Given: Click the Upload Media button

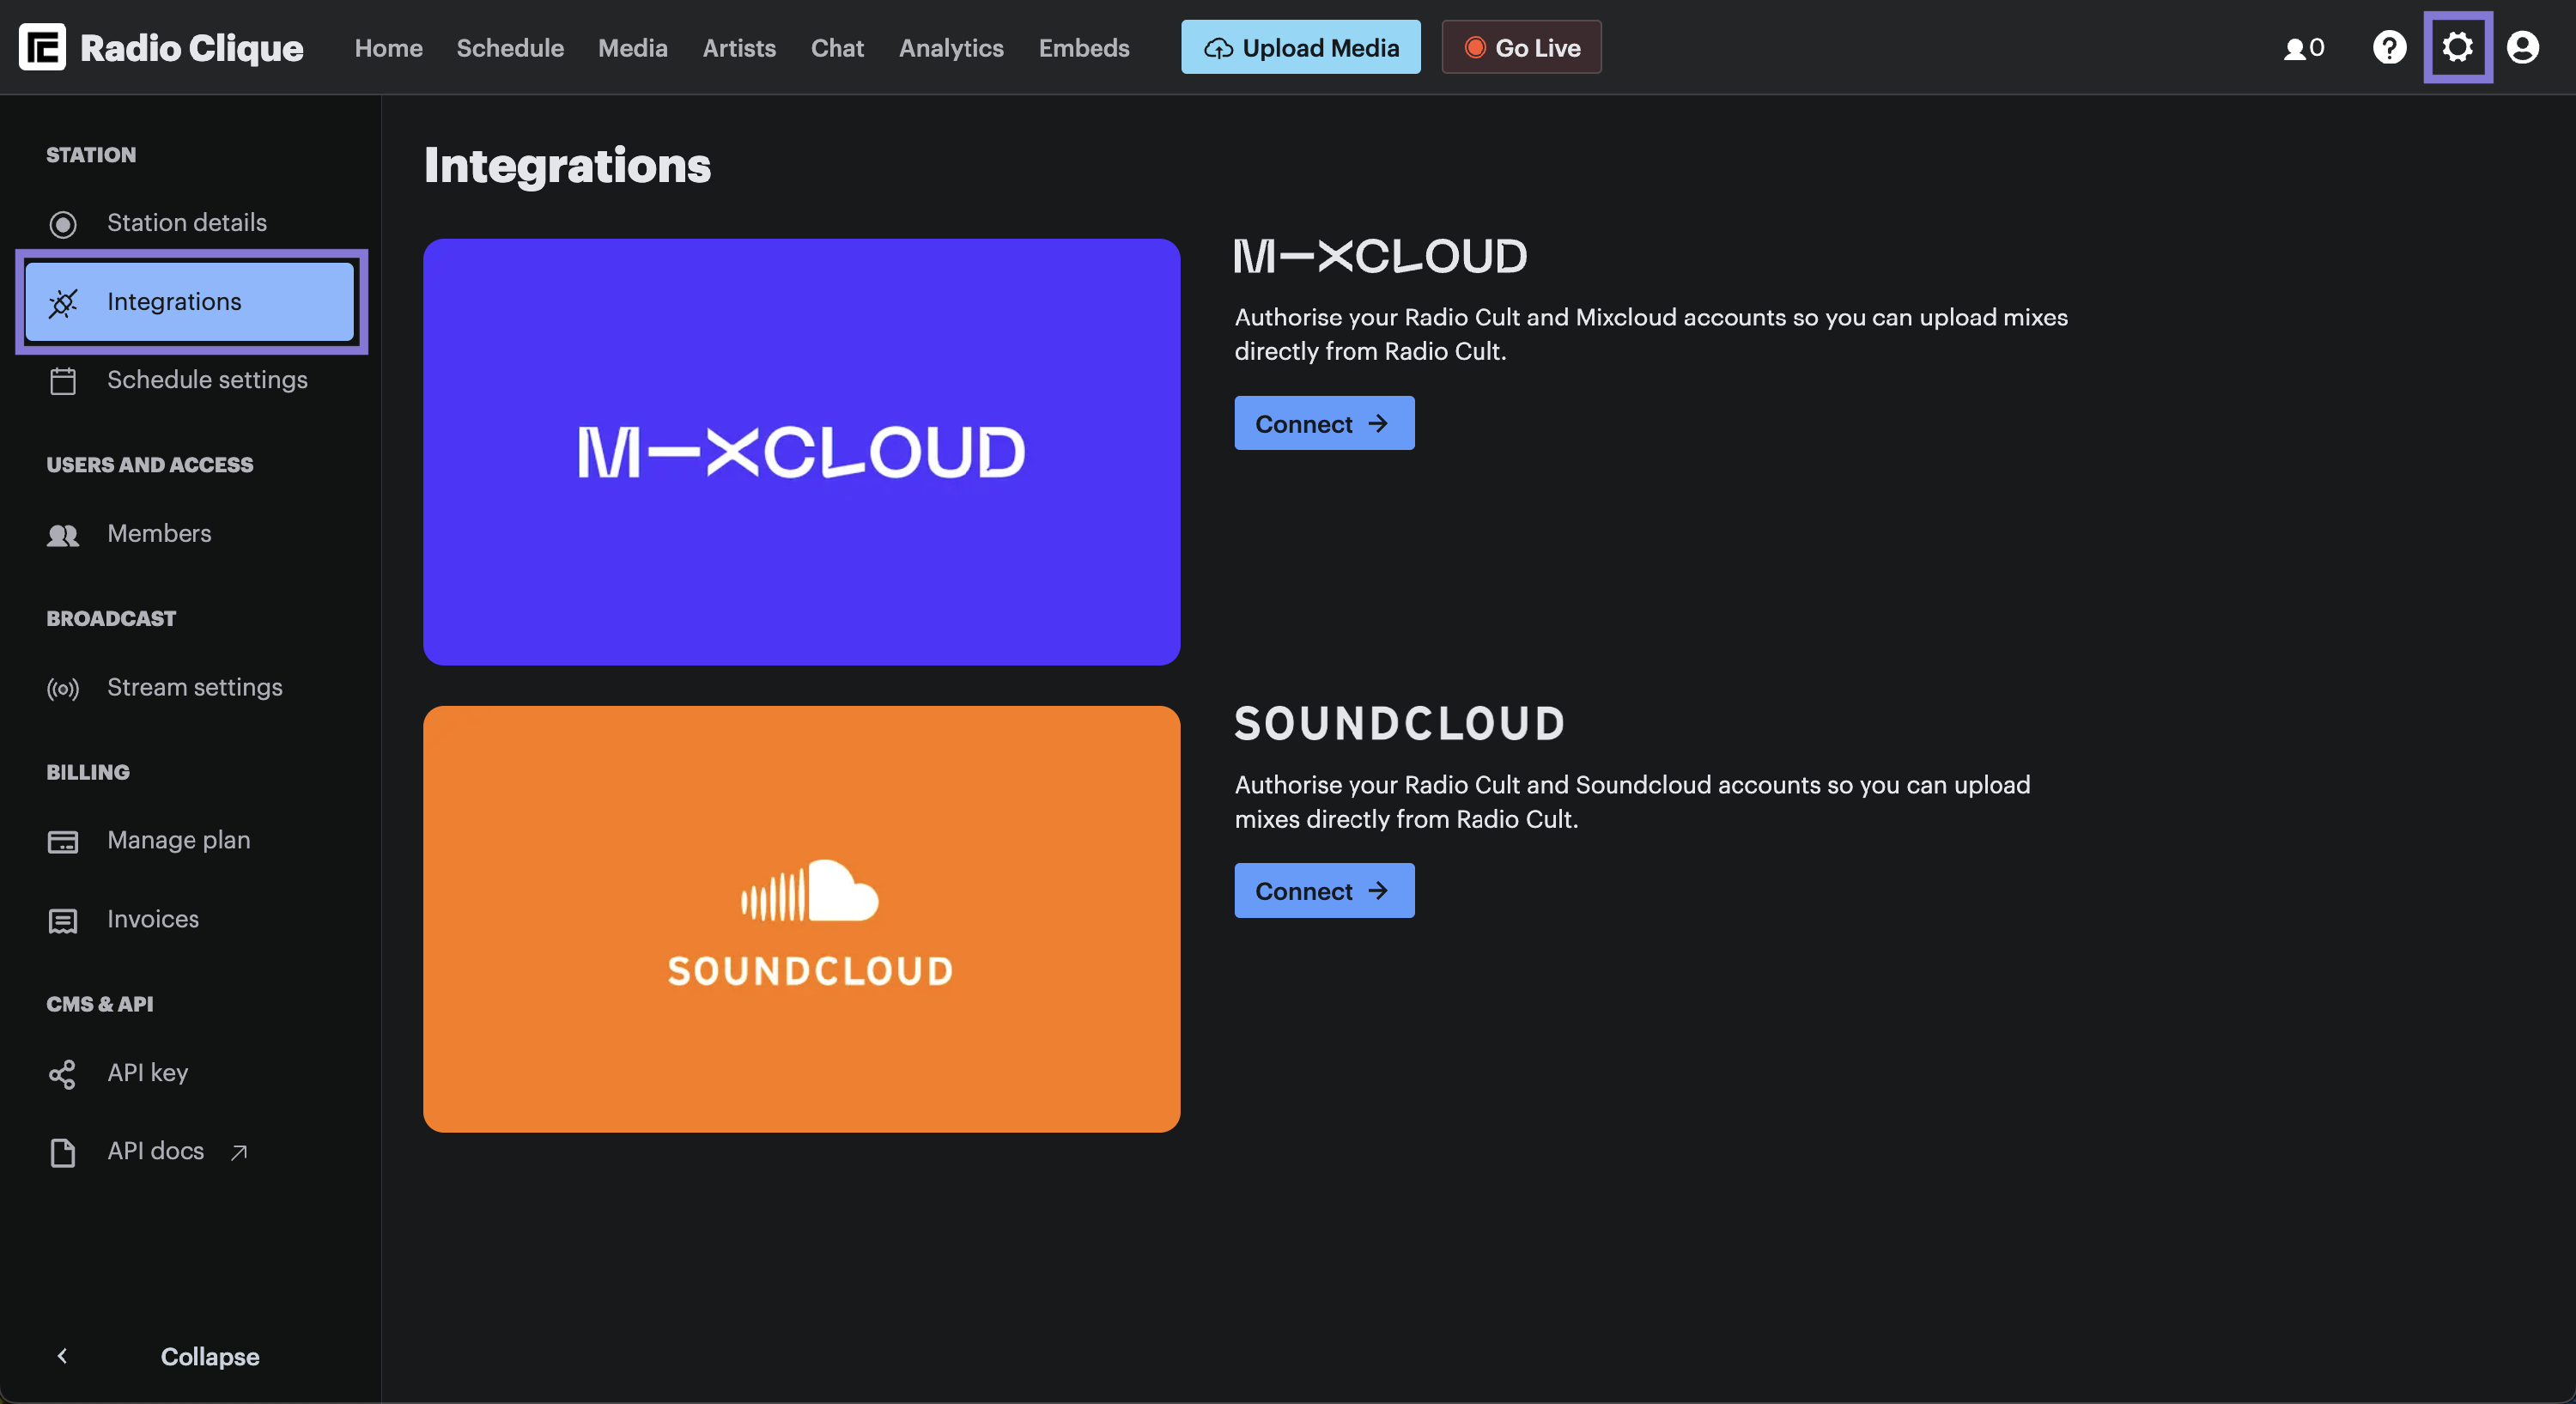Looking at the screenshot, I should pyautogui.click(x=1300, y=47).
